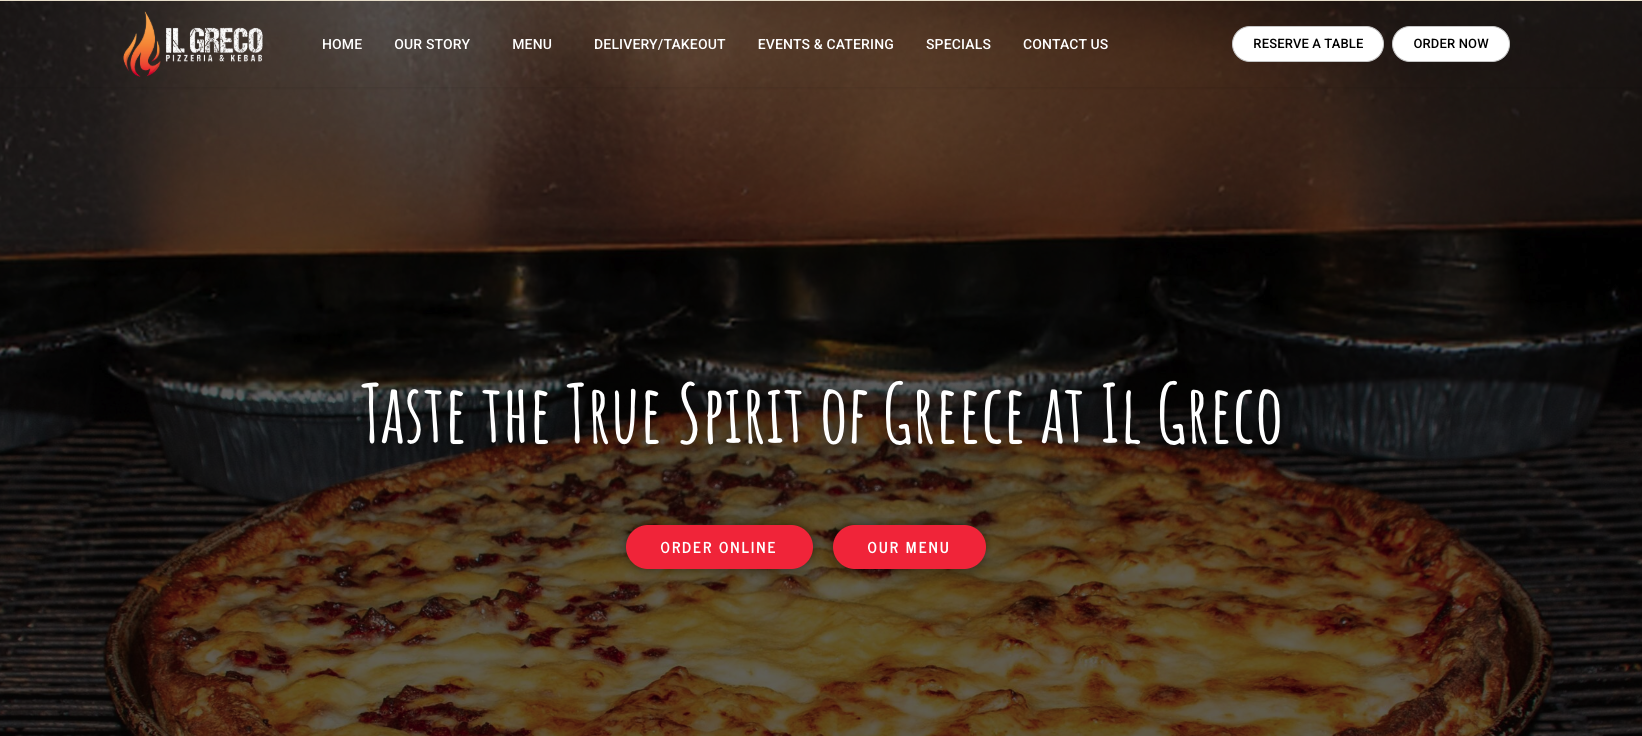Click the Il Greco text in headline
Viewport: 1642px width, 736px height.
click(1192, 413)
